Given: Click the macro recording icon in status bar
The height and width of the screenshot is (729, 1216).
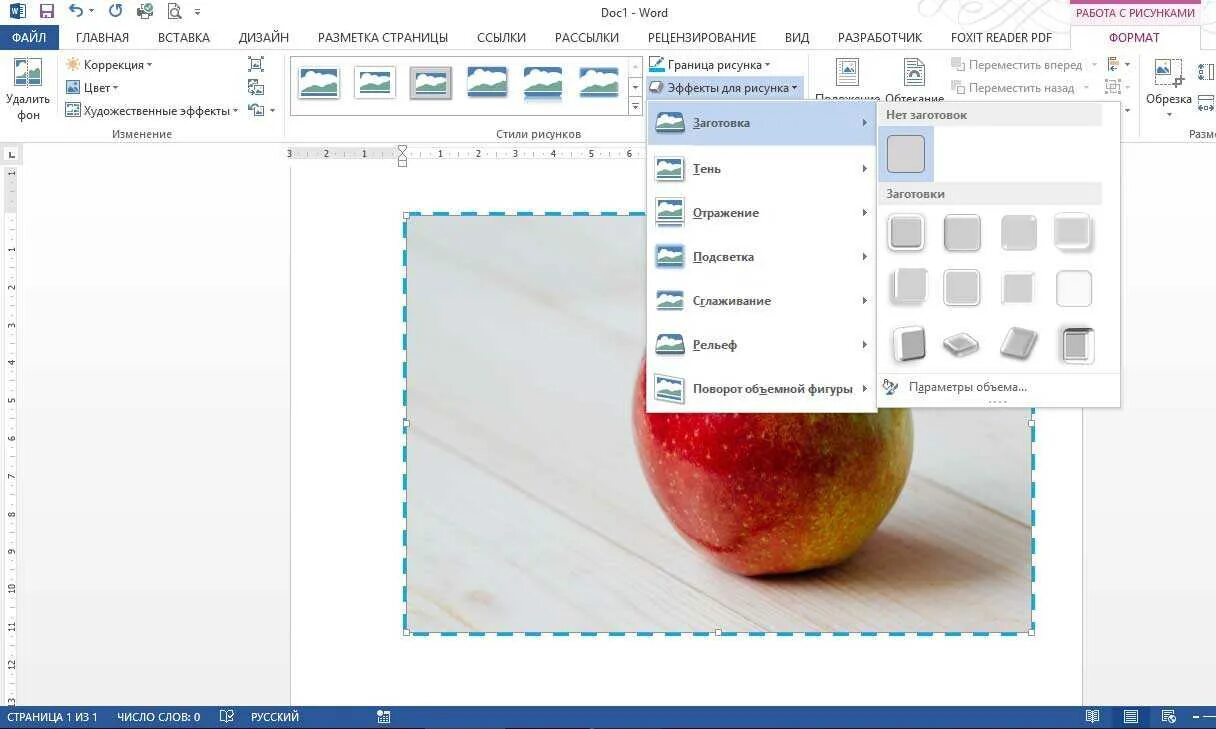Looking at the screenshot, I should 384,716.
